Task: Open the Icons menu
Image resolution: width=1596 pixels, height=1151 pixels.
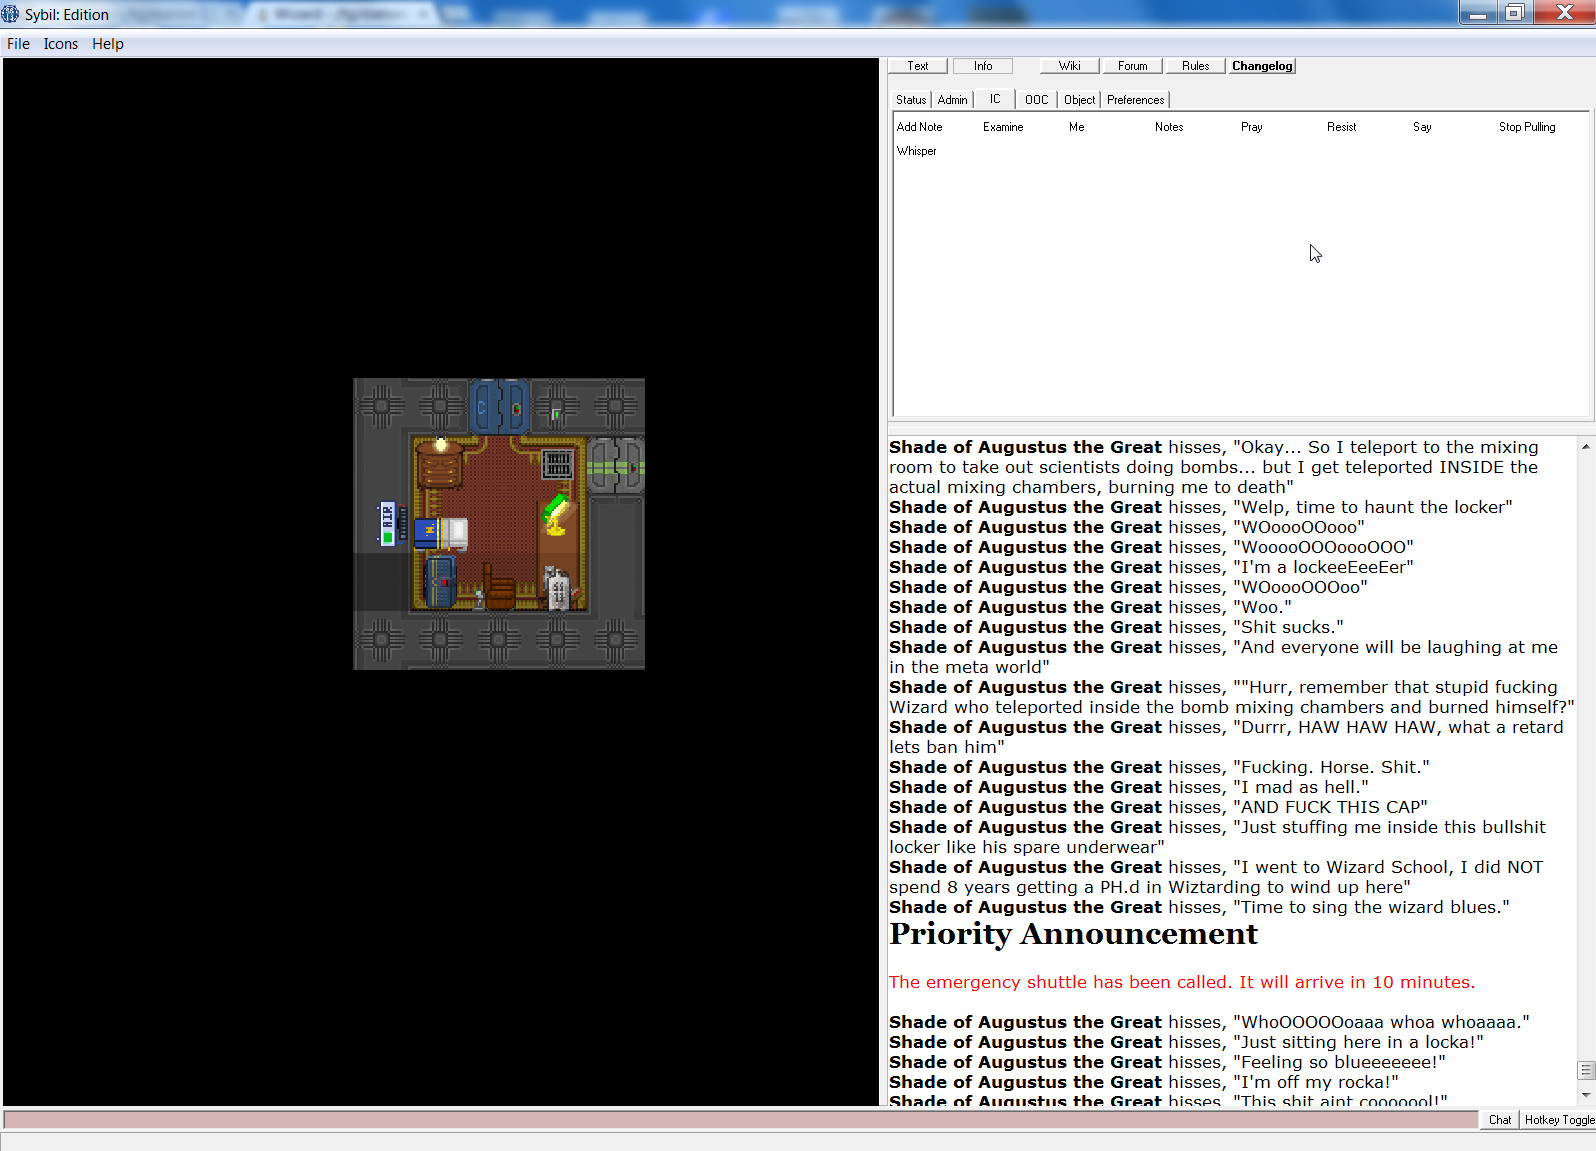Action: pyautogui.click(x=61, y=44)
